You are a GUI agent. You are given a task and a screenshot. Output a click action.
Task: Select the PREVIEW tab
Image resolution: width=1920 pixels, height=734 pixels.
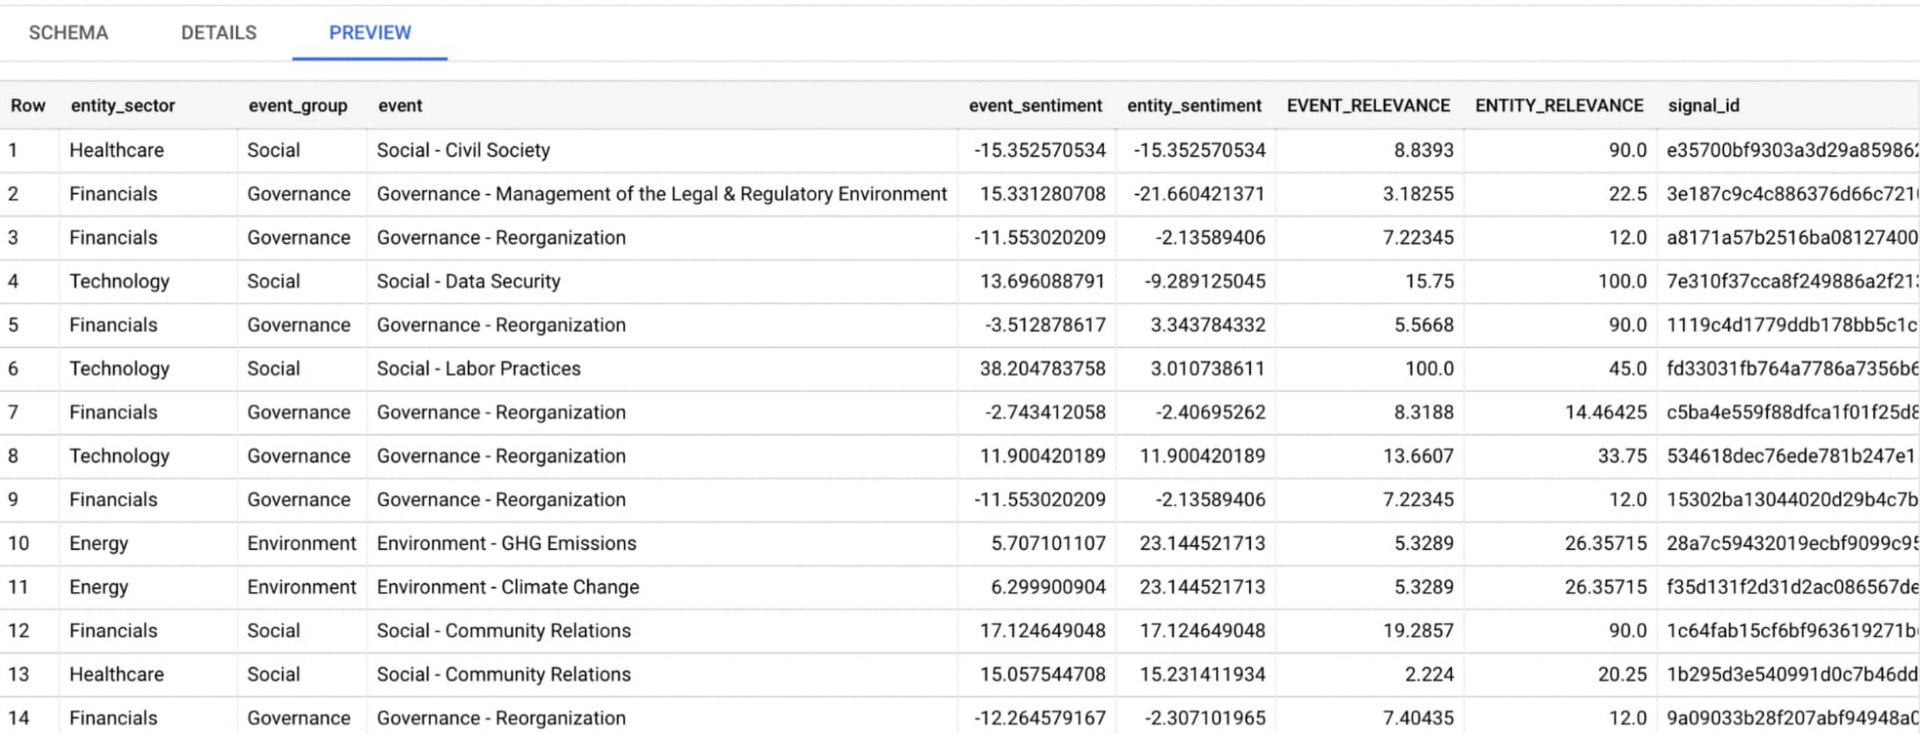tap(369, 33)
